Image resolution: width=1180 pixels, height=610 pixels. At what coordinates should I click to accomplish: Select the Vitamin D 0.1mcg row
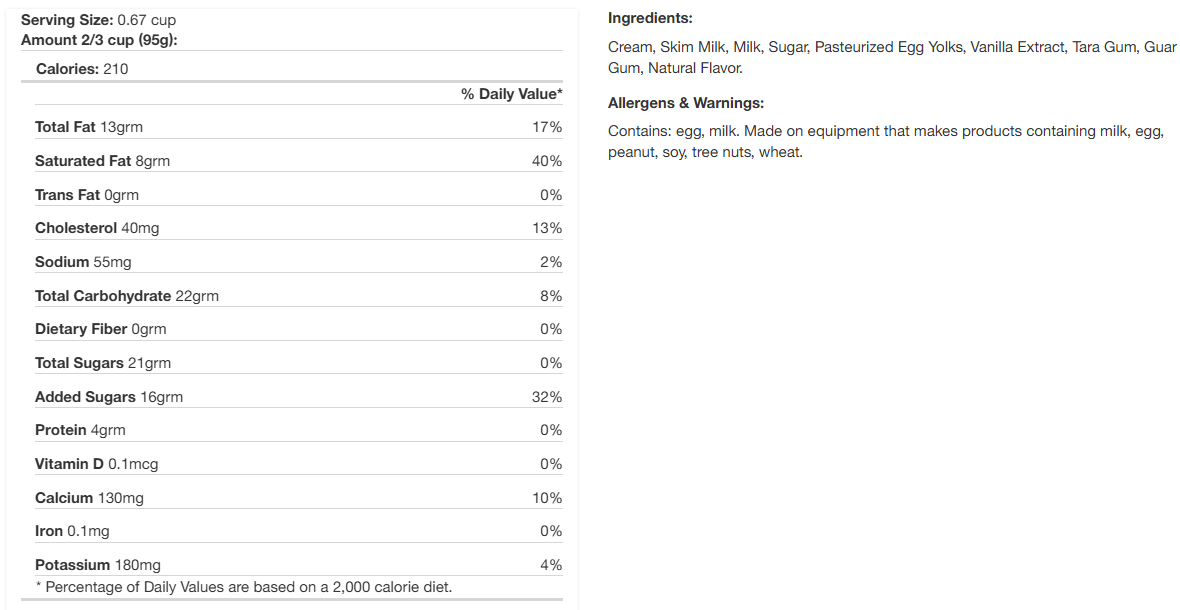pyautogui.click(x=97, y=464)
